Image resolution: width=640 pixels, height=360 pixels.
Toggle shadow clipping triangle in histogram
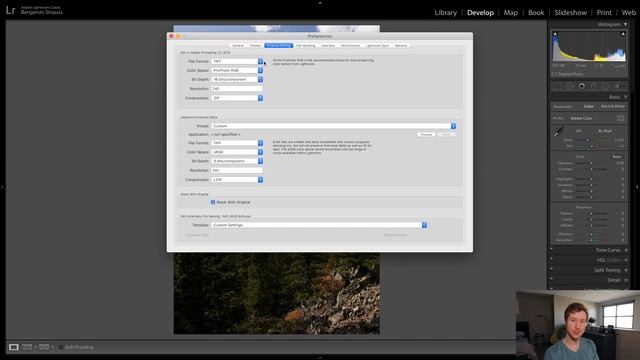click(x=555, y=34)
